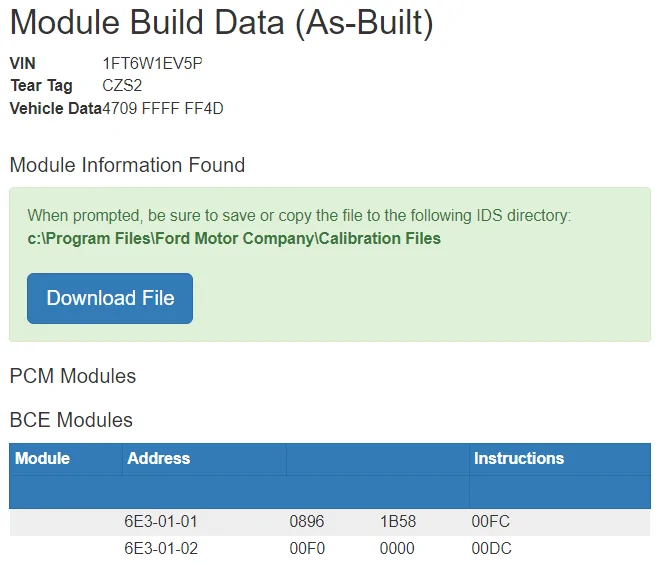This screenshot has width=657, height=563.
Task: Select the Calibration Files directory path text
Action: pos(234,239)
